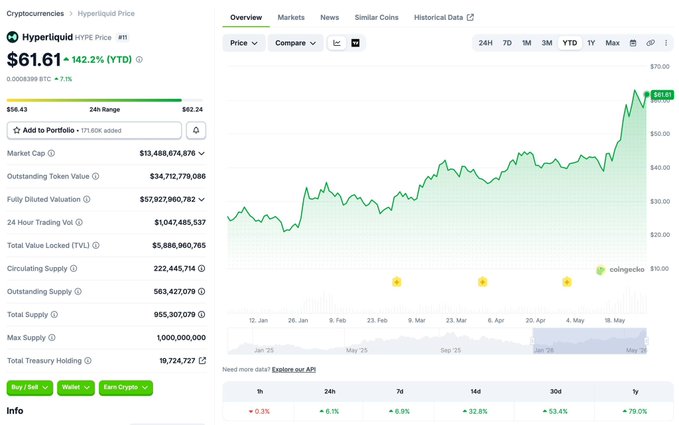The height and width of the screenshot is (425, 679).
Task: Show Fully Diluted Valuation info icon
Action: point(87,199)
